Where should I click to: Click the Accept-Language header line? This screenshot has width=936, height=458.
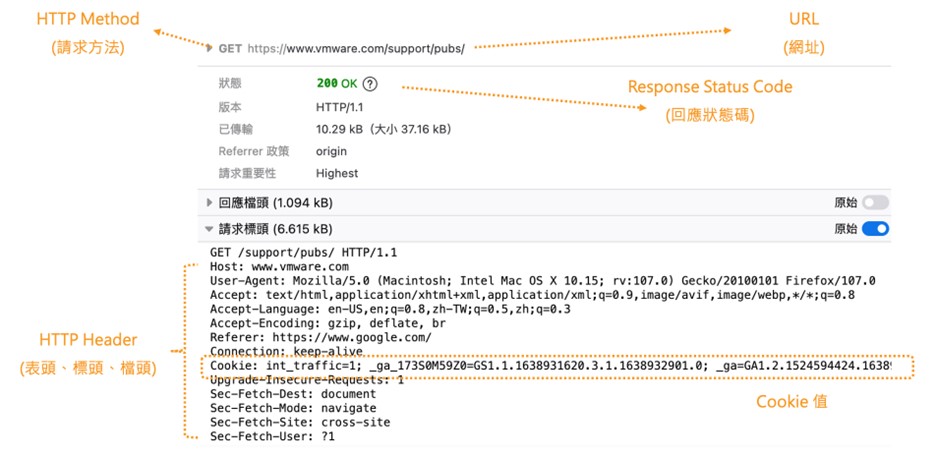[390, 310]
